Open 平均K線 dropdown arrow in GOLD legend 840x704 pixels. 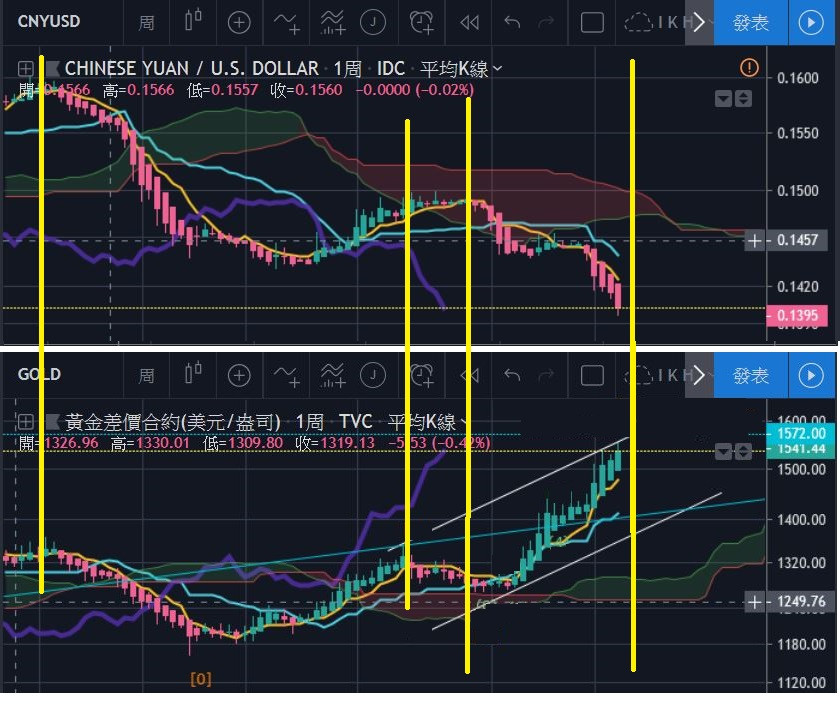pyautogui.click(x=464, y=422)
